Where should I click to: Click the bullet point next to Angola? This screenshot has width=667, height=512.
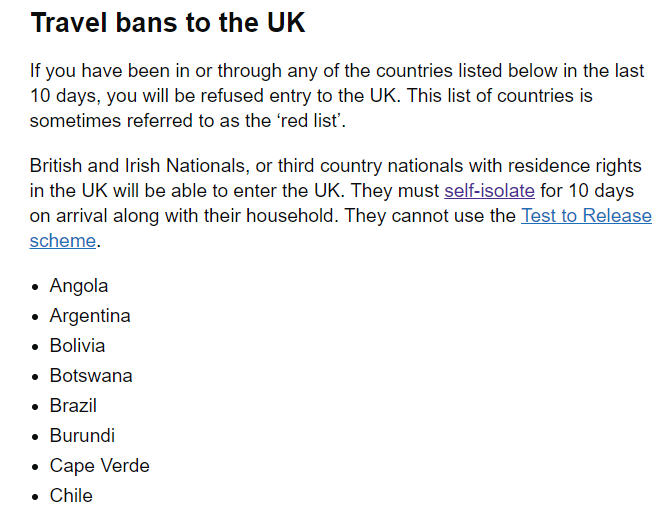[35, 287]
